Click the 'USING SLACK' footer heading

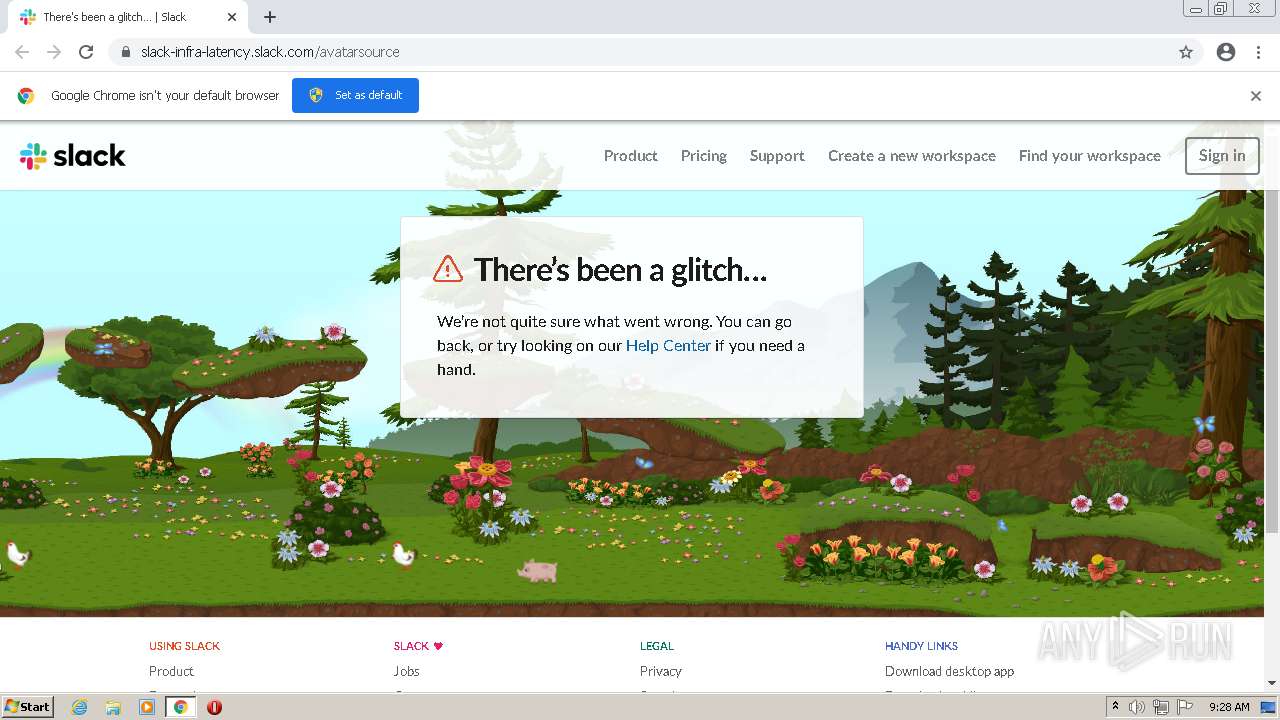184,646
